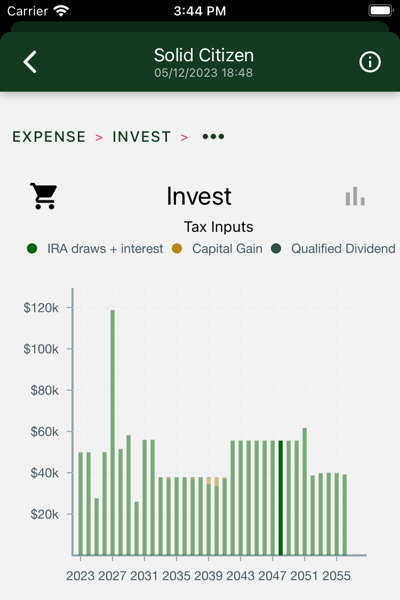Expand the three-dot breadcrumb menu
400x600 pixels.
tap(213, 137)
